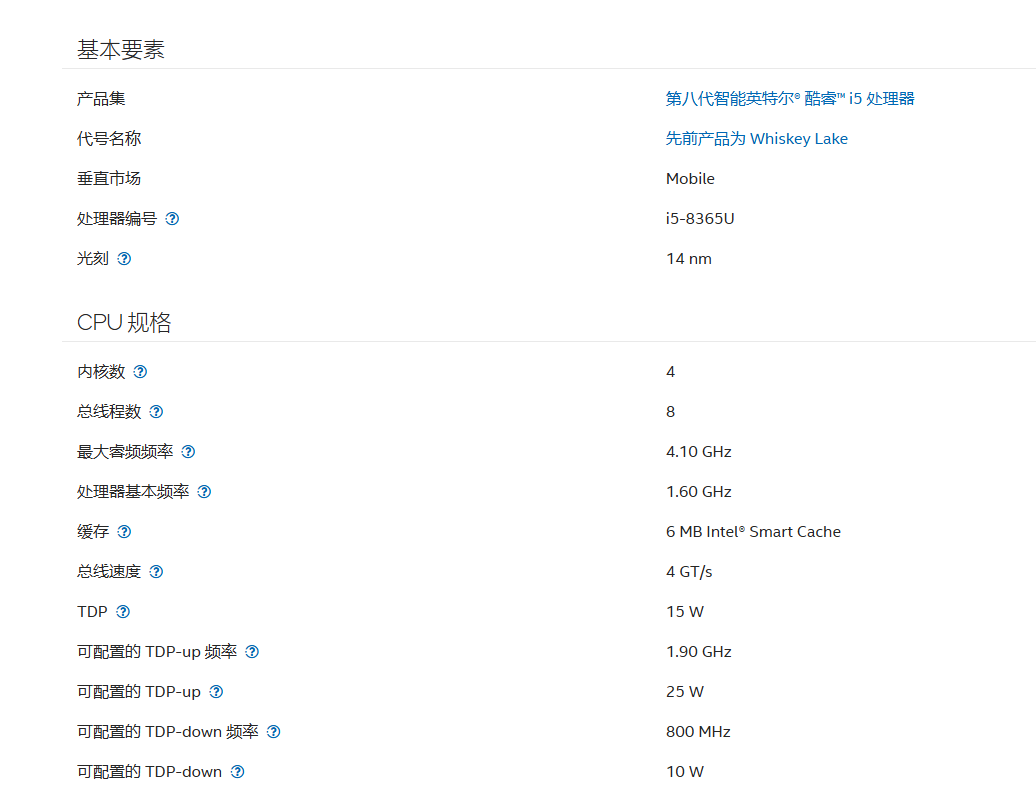Select the 800 MHz TDP-down frequency value

(x=698, y=732)
